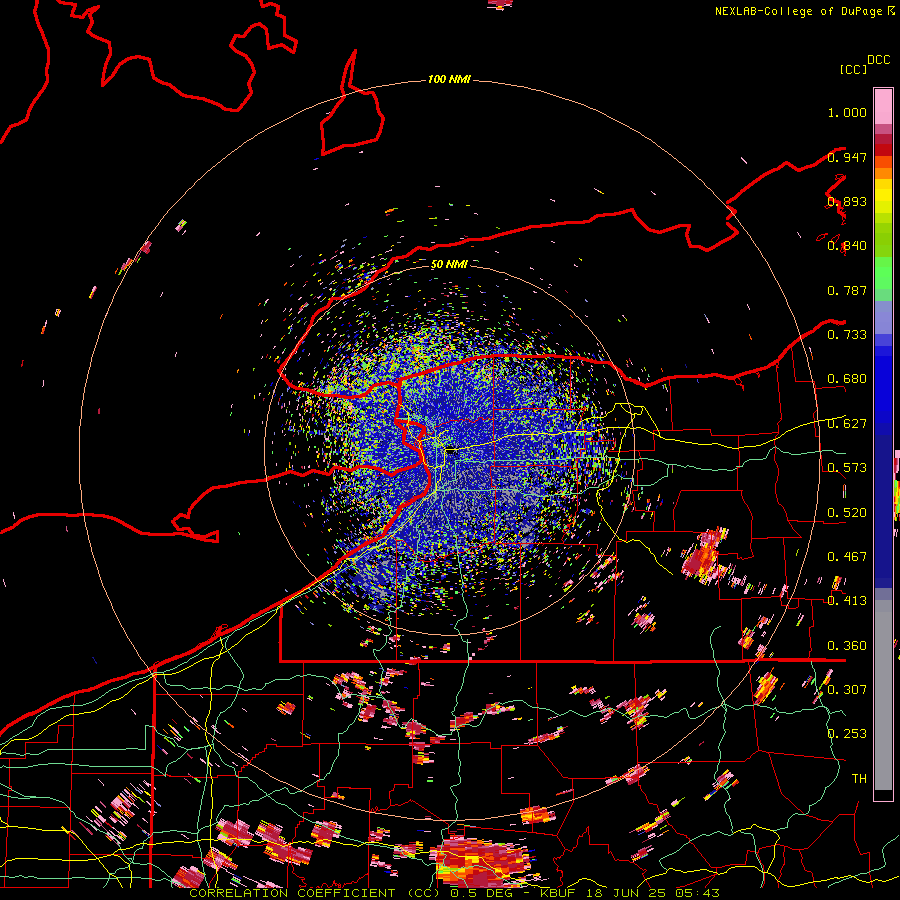This screenshot has width=900, height=900.
Task: Click the TH threshold label
Action: click(859, 779)
